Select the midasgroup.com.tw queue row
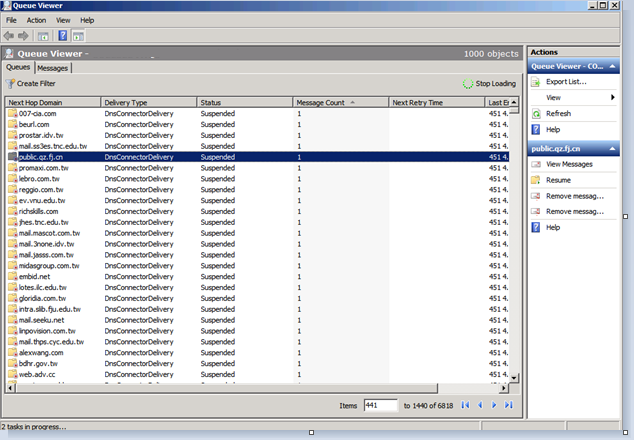The image size is (634, 440). pyautogui.click(x=258, y=266)
